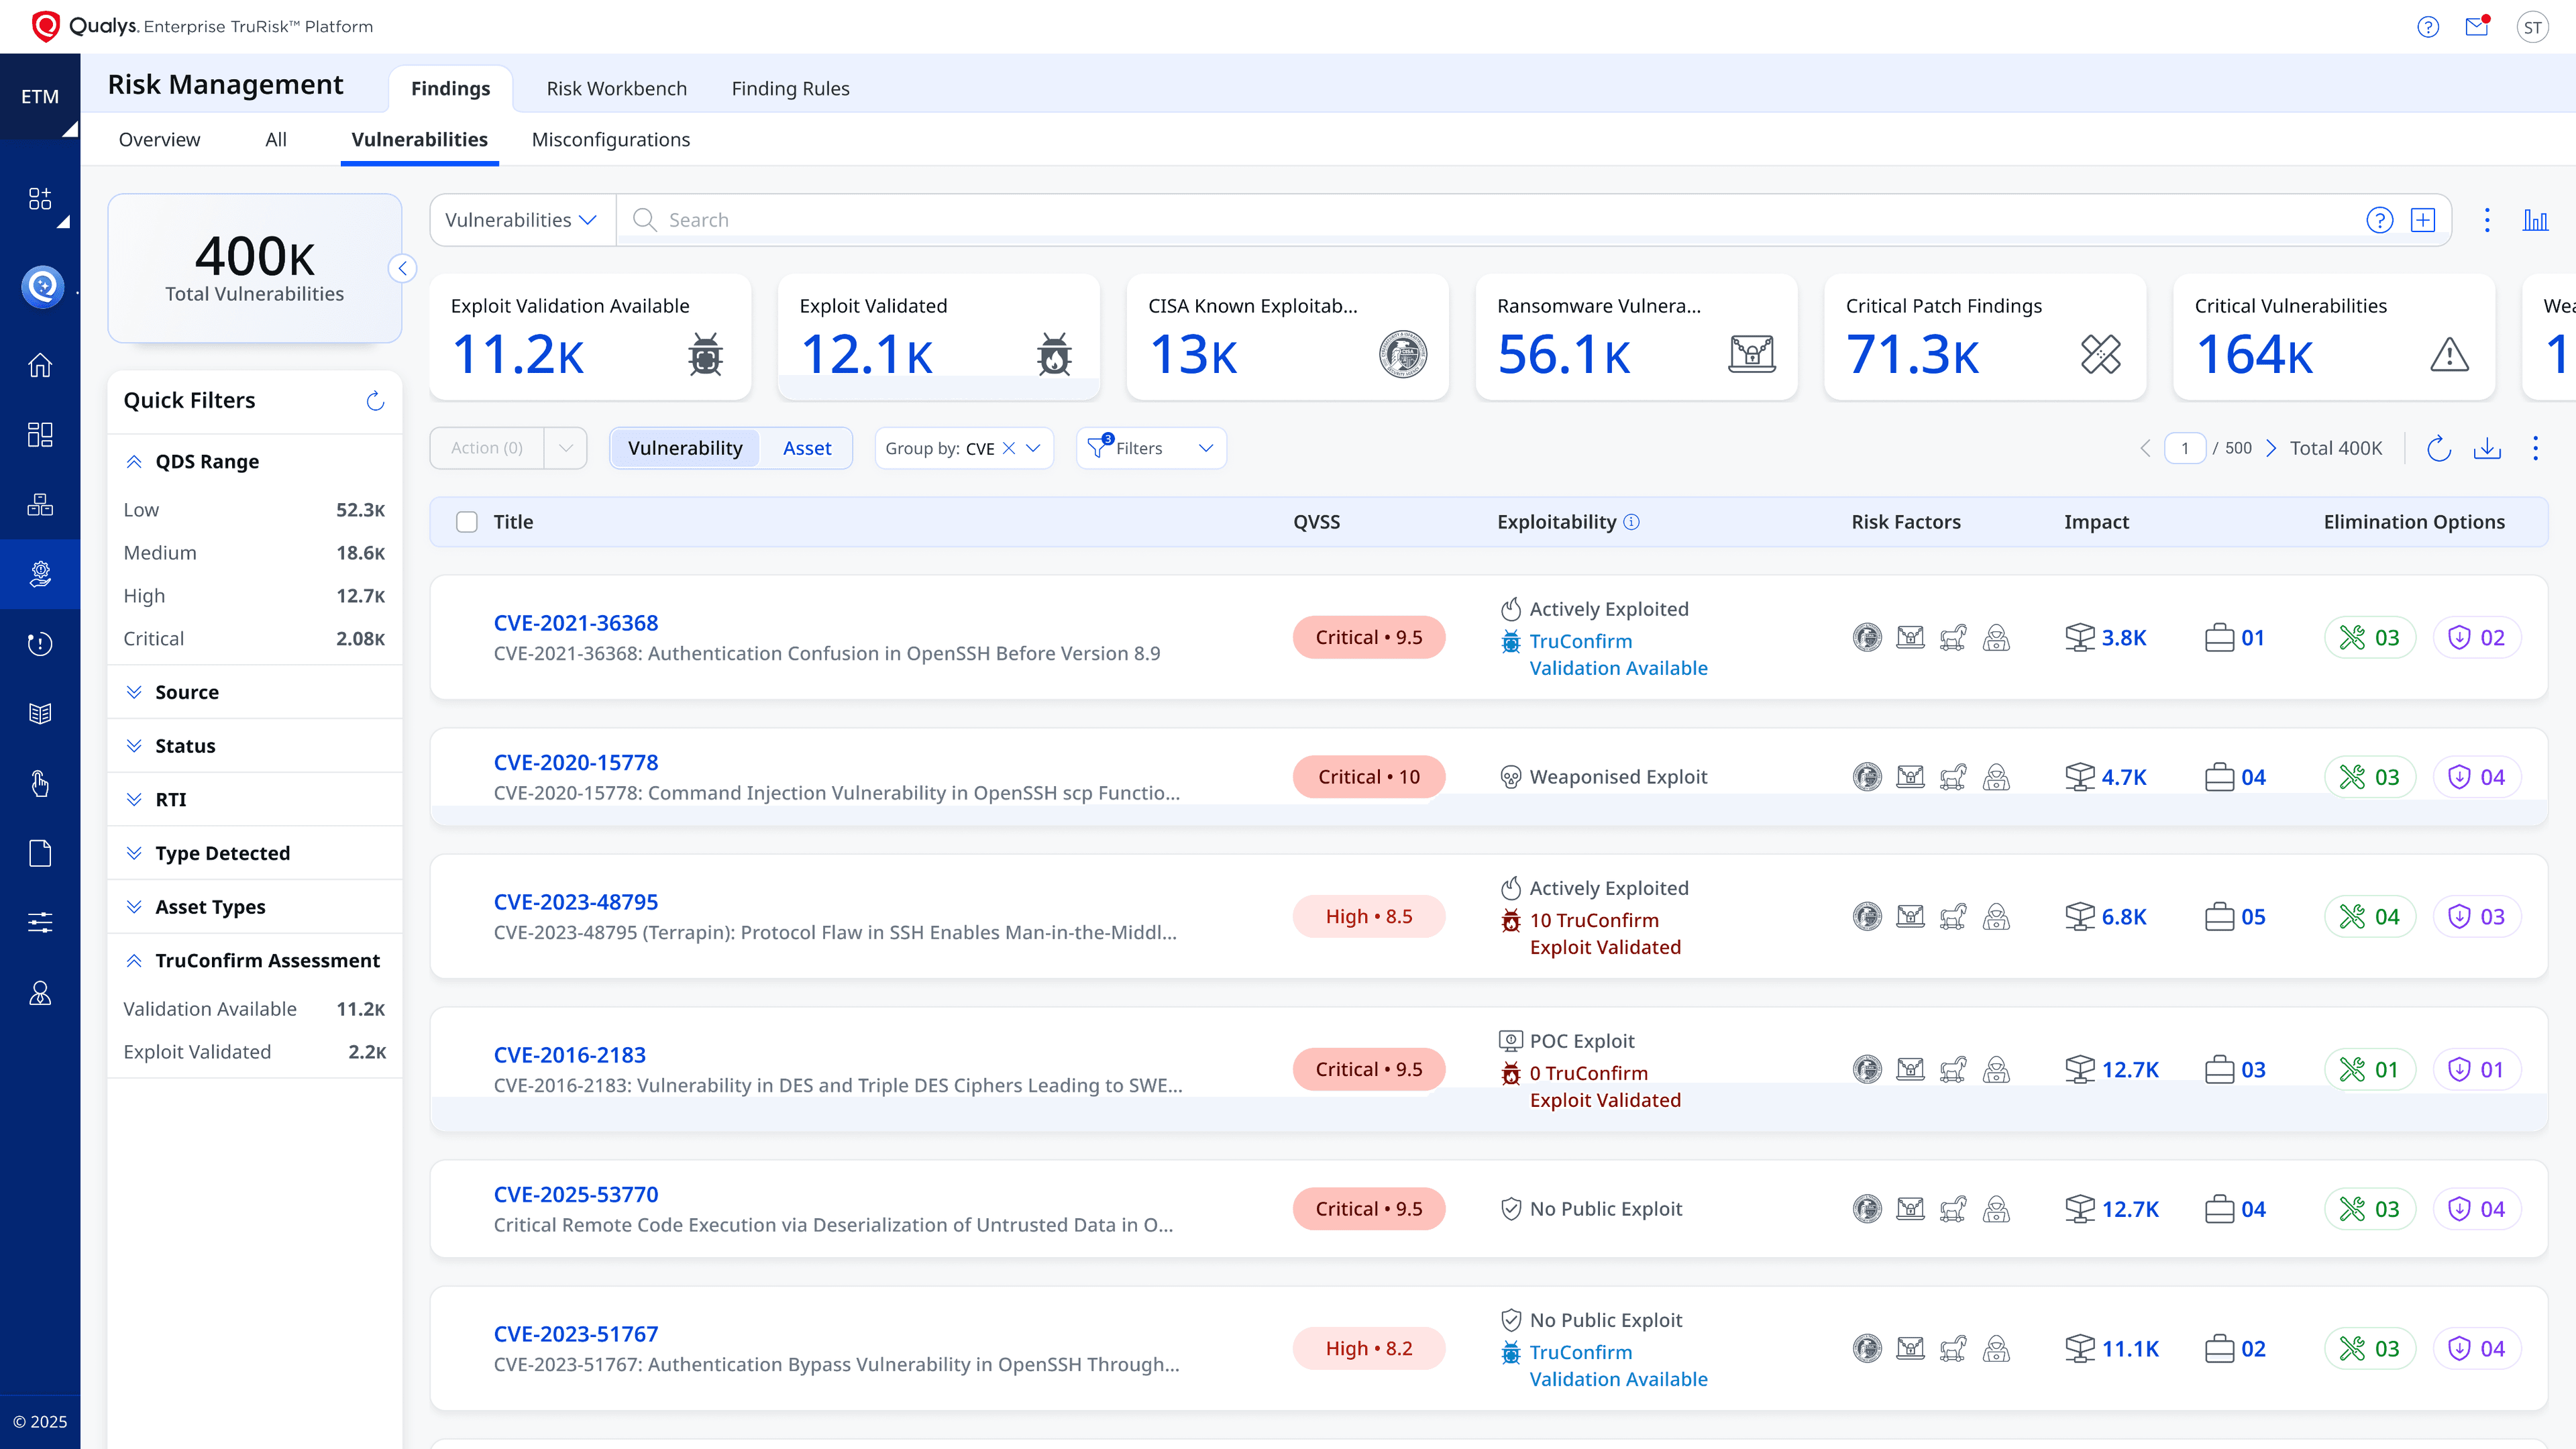Open the document icon in sidebar
Image resolution: width=2576 pixels, height=1449 pixels.
point(40,853)
